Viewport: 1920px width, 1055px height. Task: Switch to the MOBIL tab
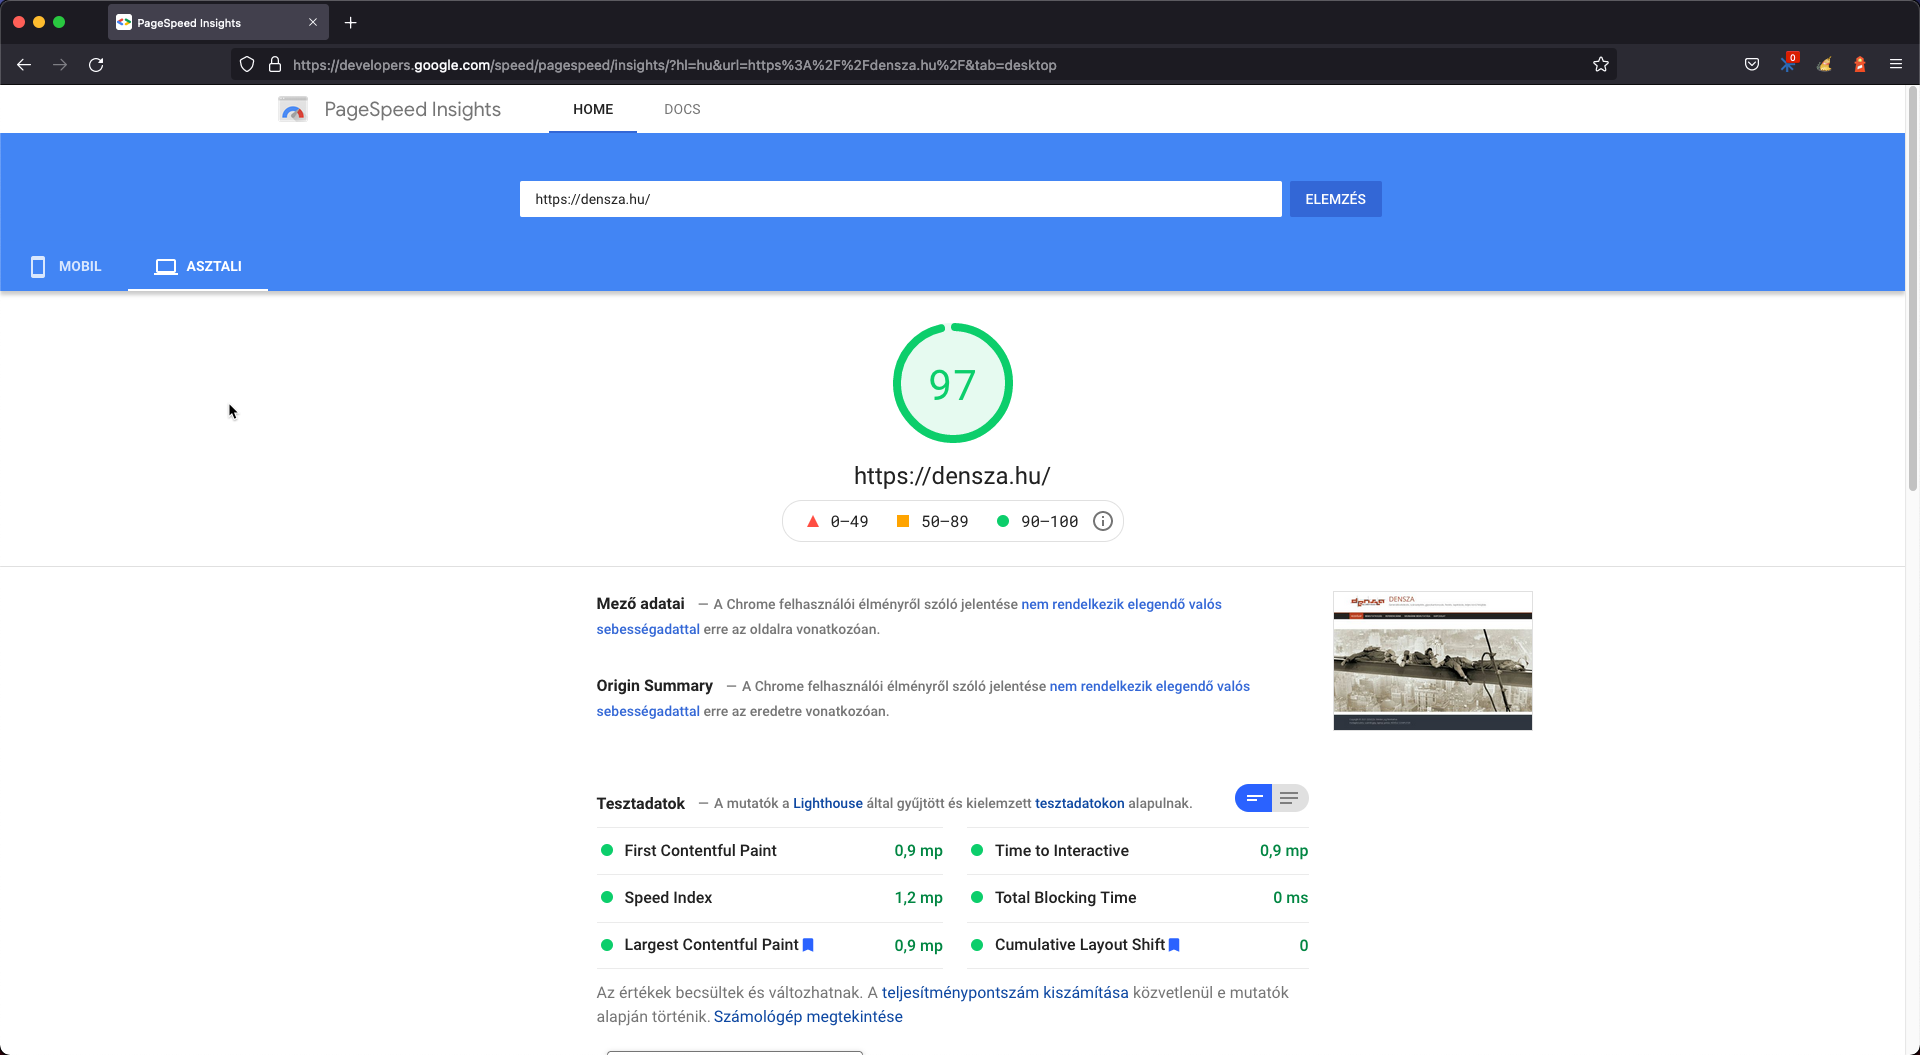(66, 266)
